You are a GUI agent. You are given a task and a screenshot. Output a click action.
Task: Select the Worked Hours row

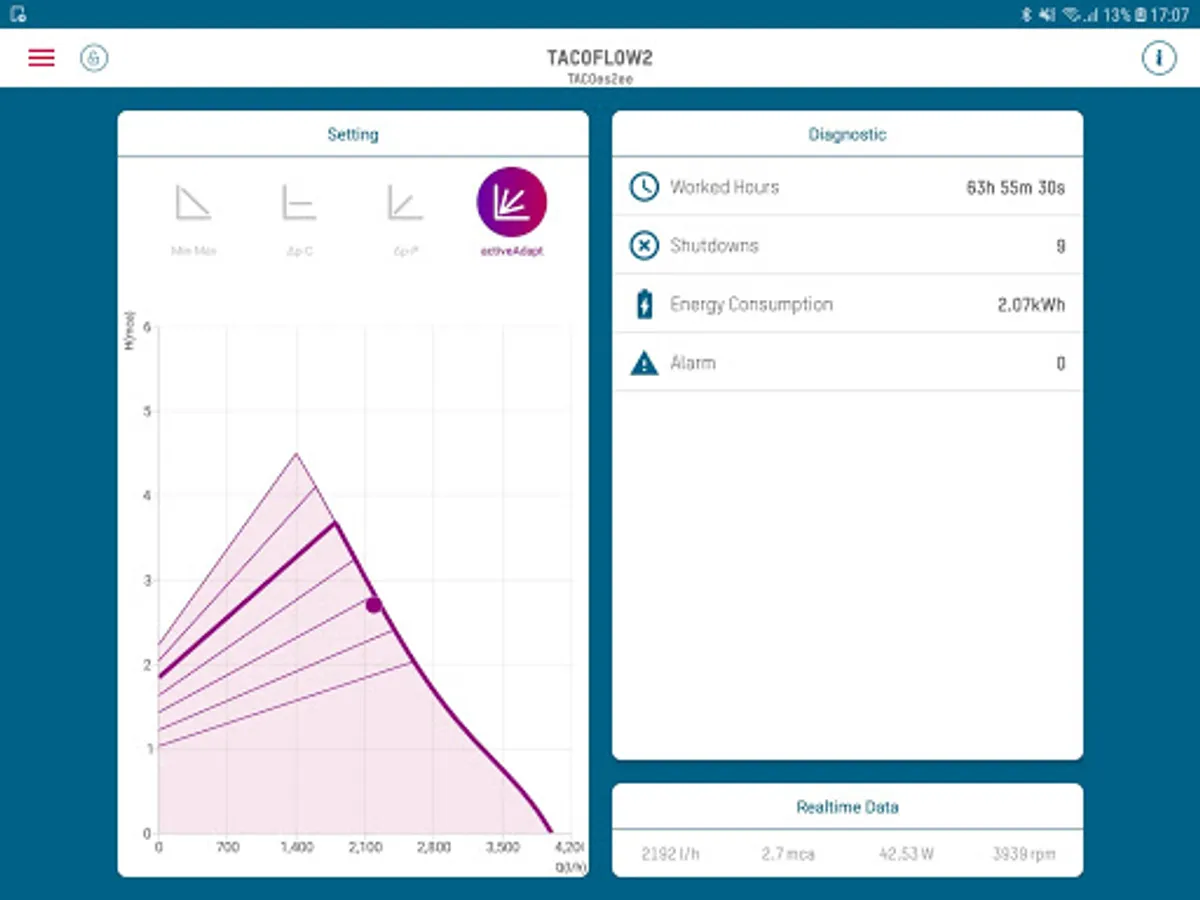(x=847, y=187)
